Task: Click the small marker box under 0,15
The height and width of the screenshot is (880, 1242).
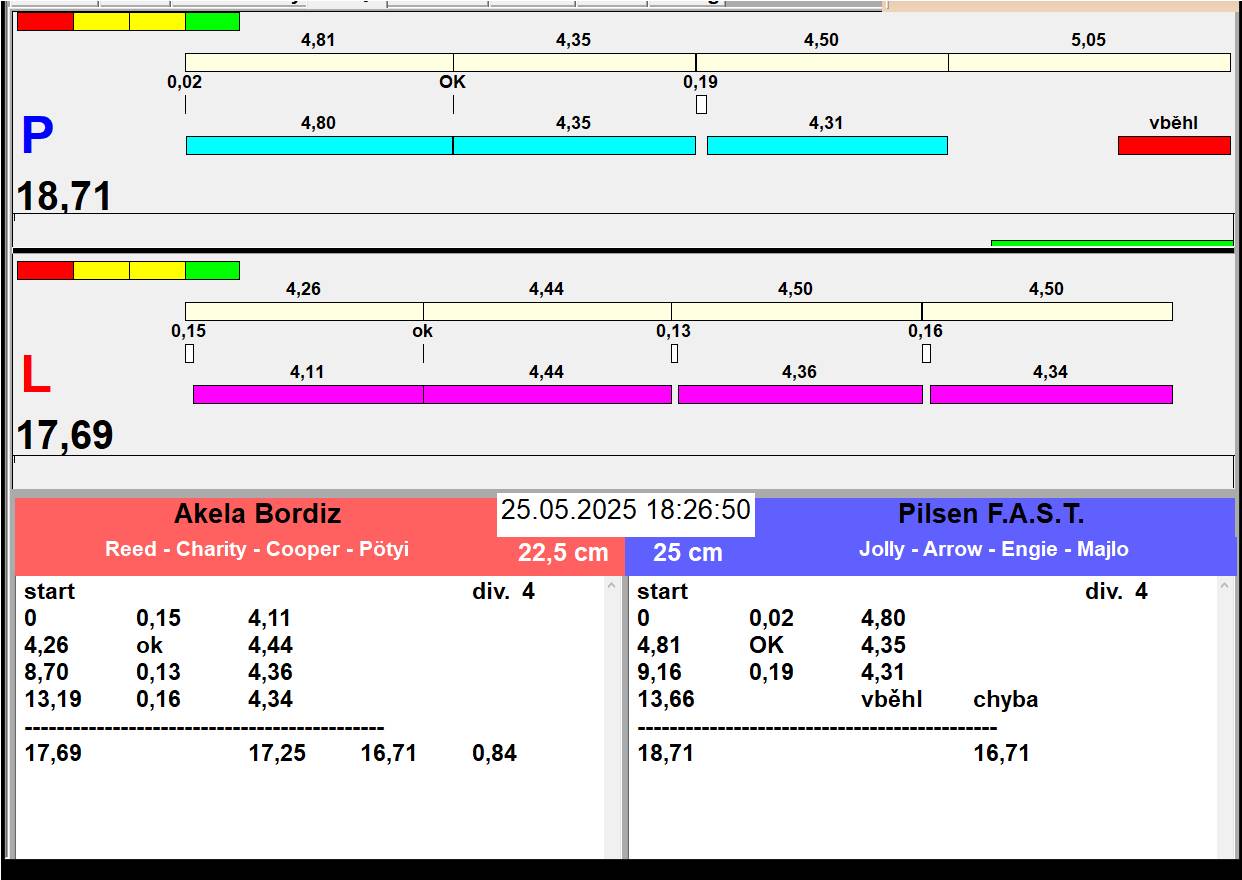Action: [189, 353]
